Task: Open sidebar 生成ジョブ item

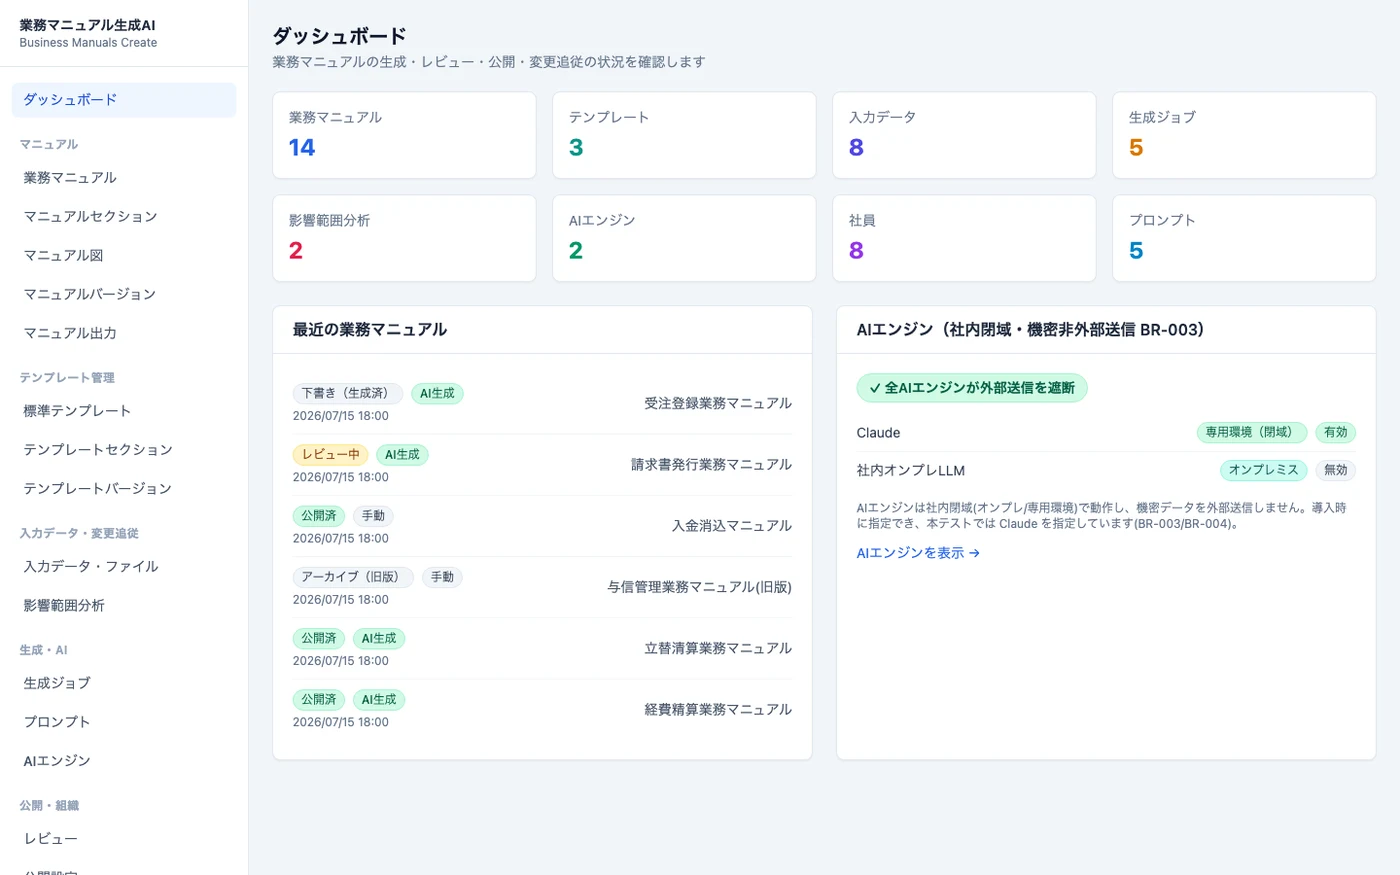Action: 124,683
